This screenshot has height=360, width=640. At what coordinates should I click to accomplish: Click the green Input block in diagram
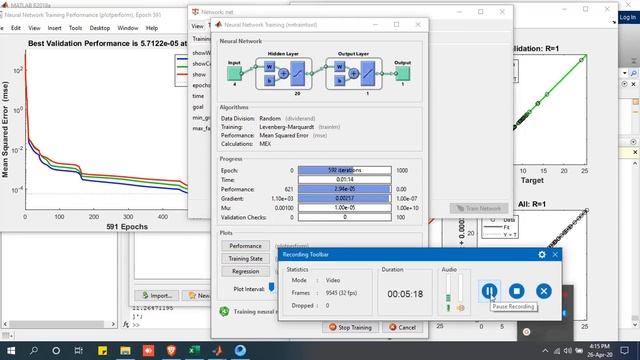click(x=234, y=73)
